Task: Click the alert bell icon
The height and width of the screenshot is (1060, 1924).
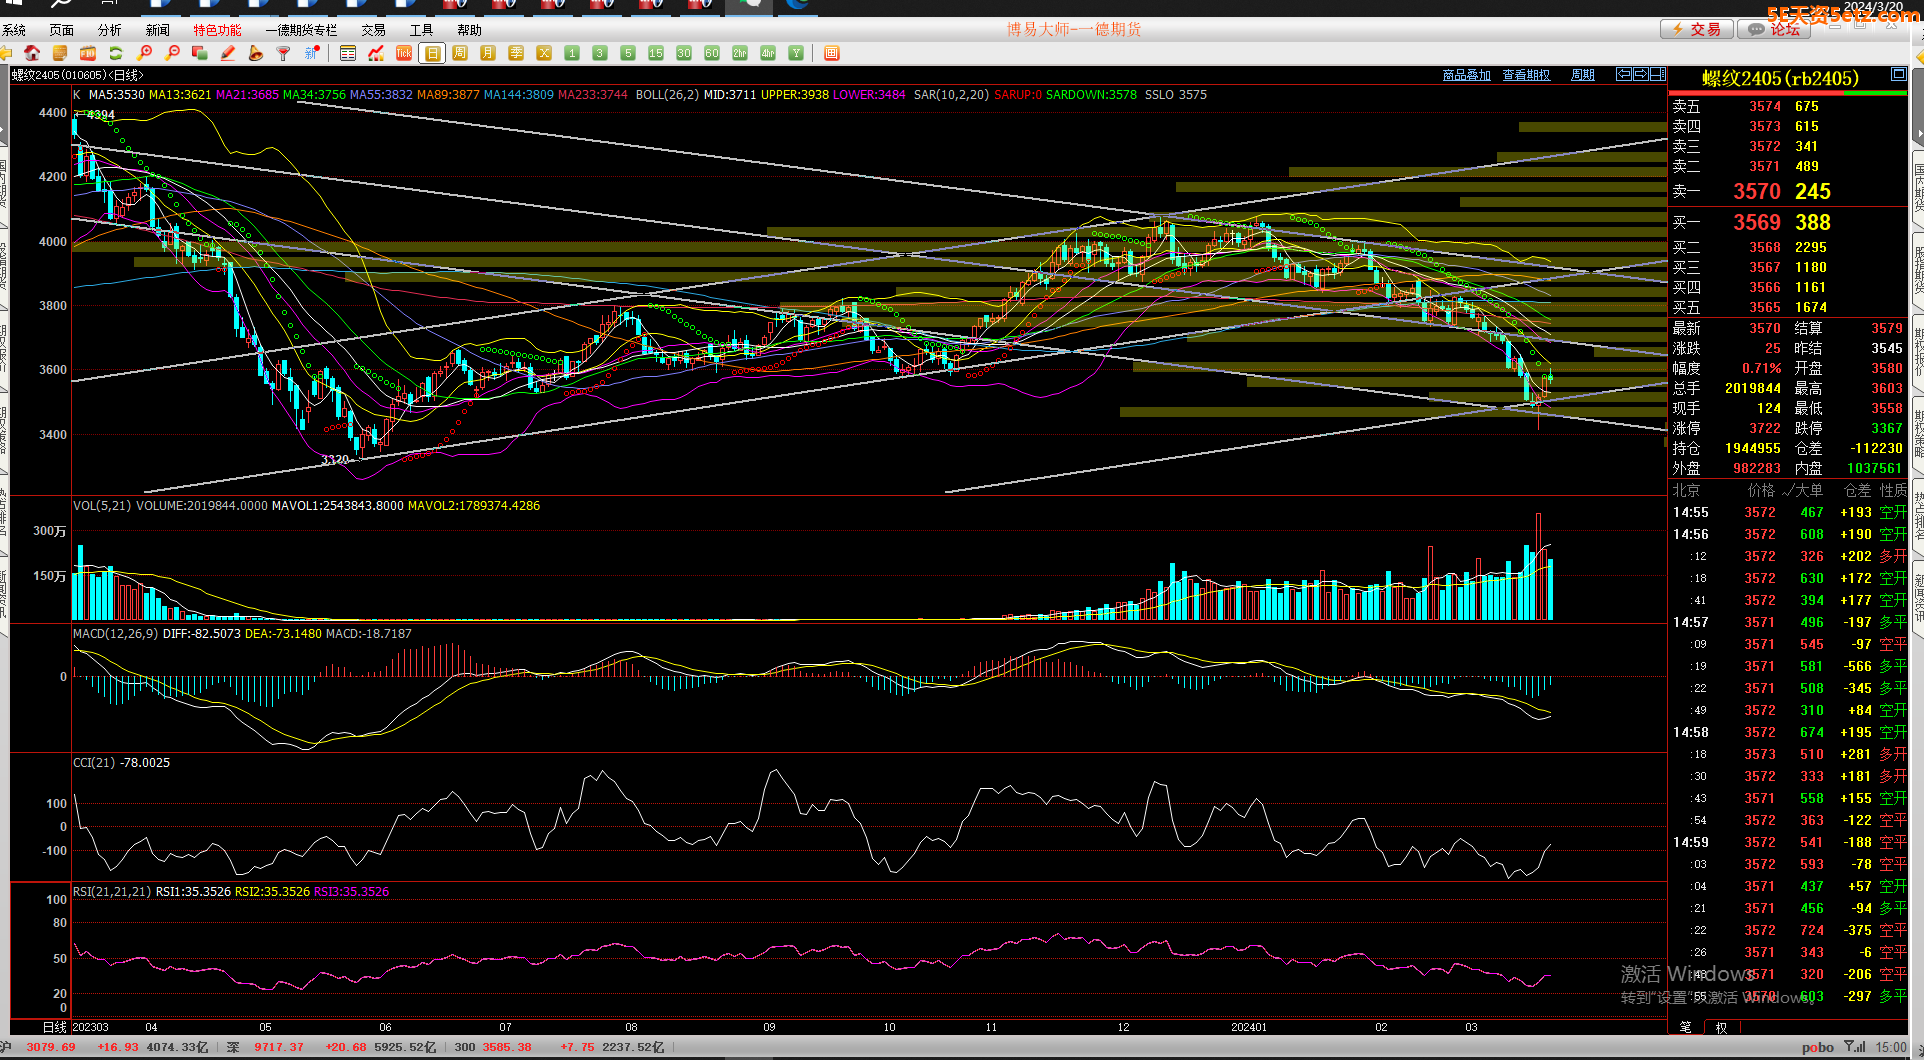Action: [256, 53]
